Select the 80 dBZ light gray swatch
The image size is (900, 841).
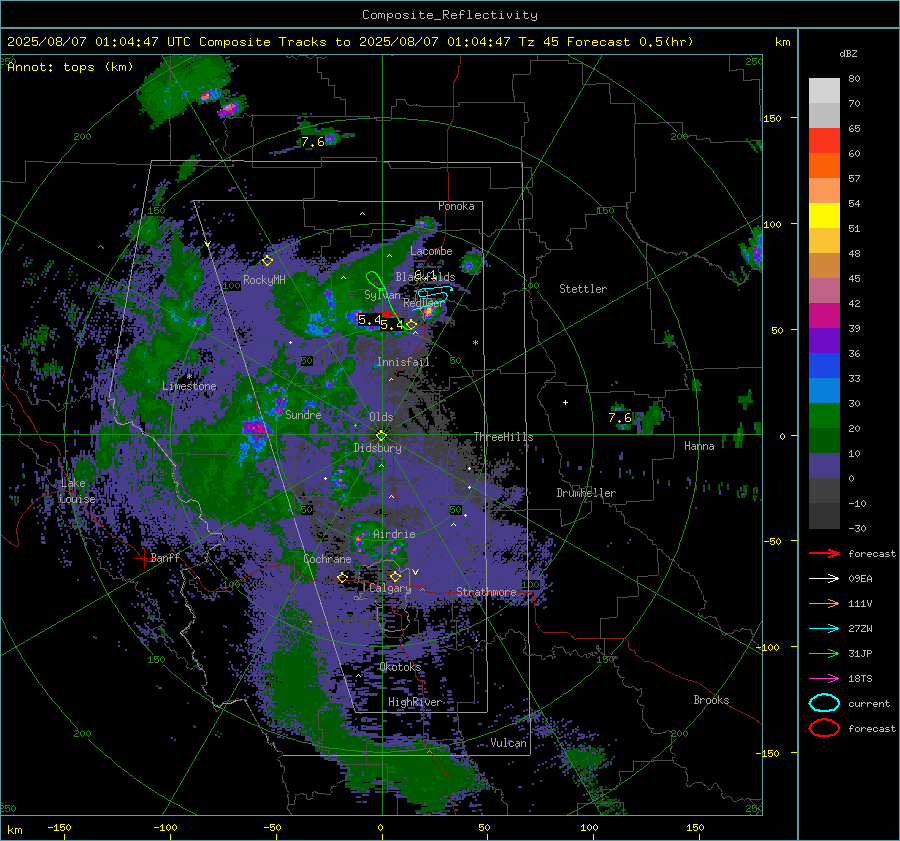pos(824,91)
